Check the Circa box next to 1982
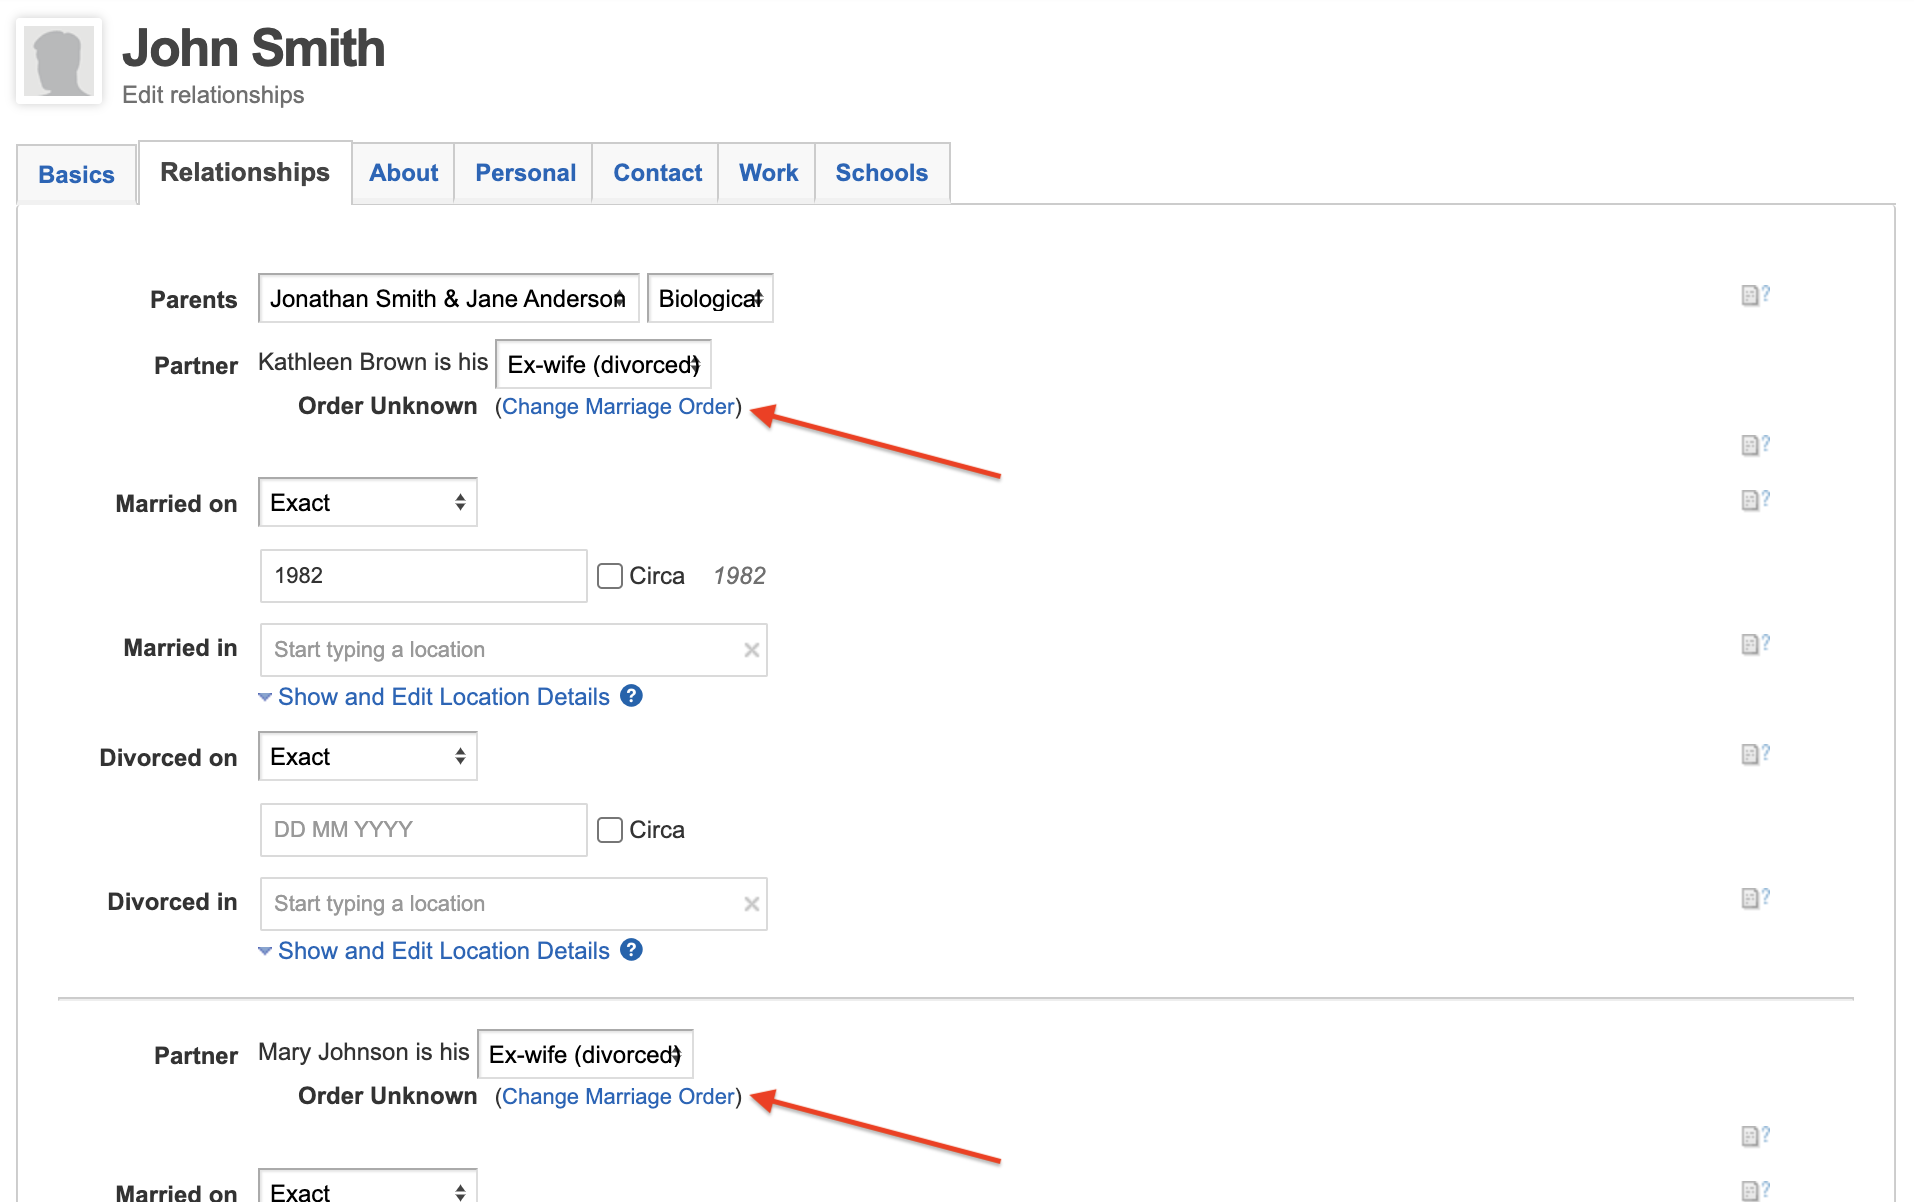This screenshot has width=1914, height=1202. click(609, 575)
